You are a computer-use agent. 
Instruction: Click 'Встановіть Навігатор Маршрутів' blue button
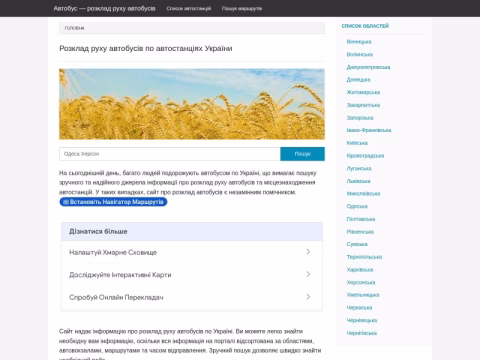click(x=113, y=202)
